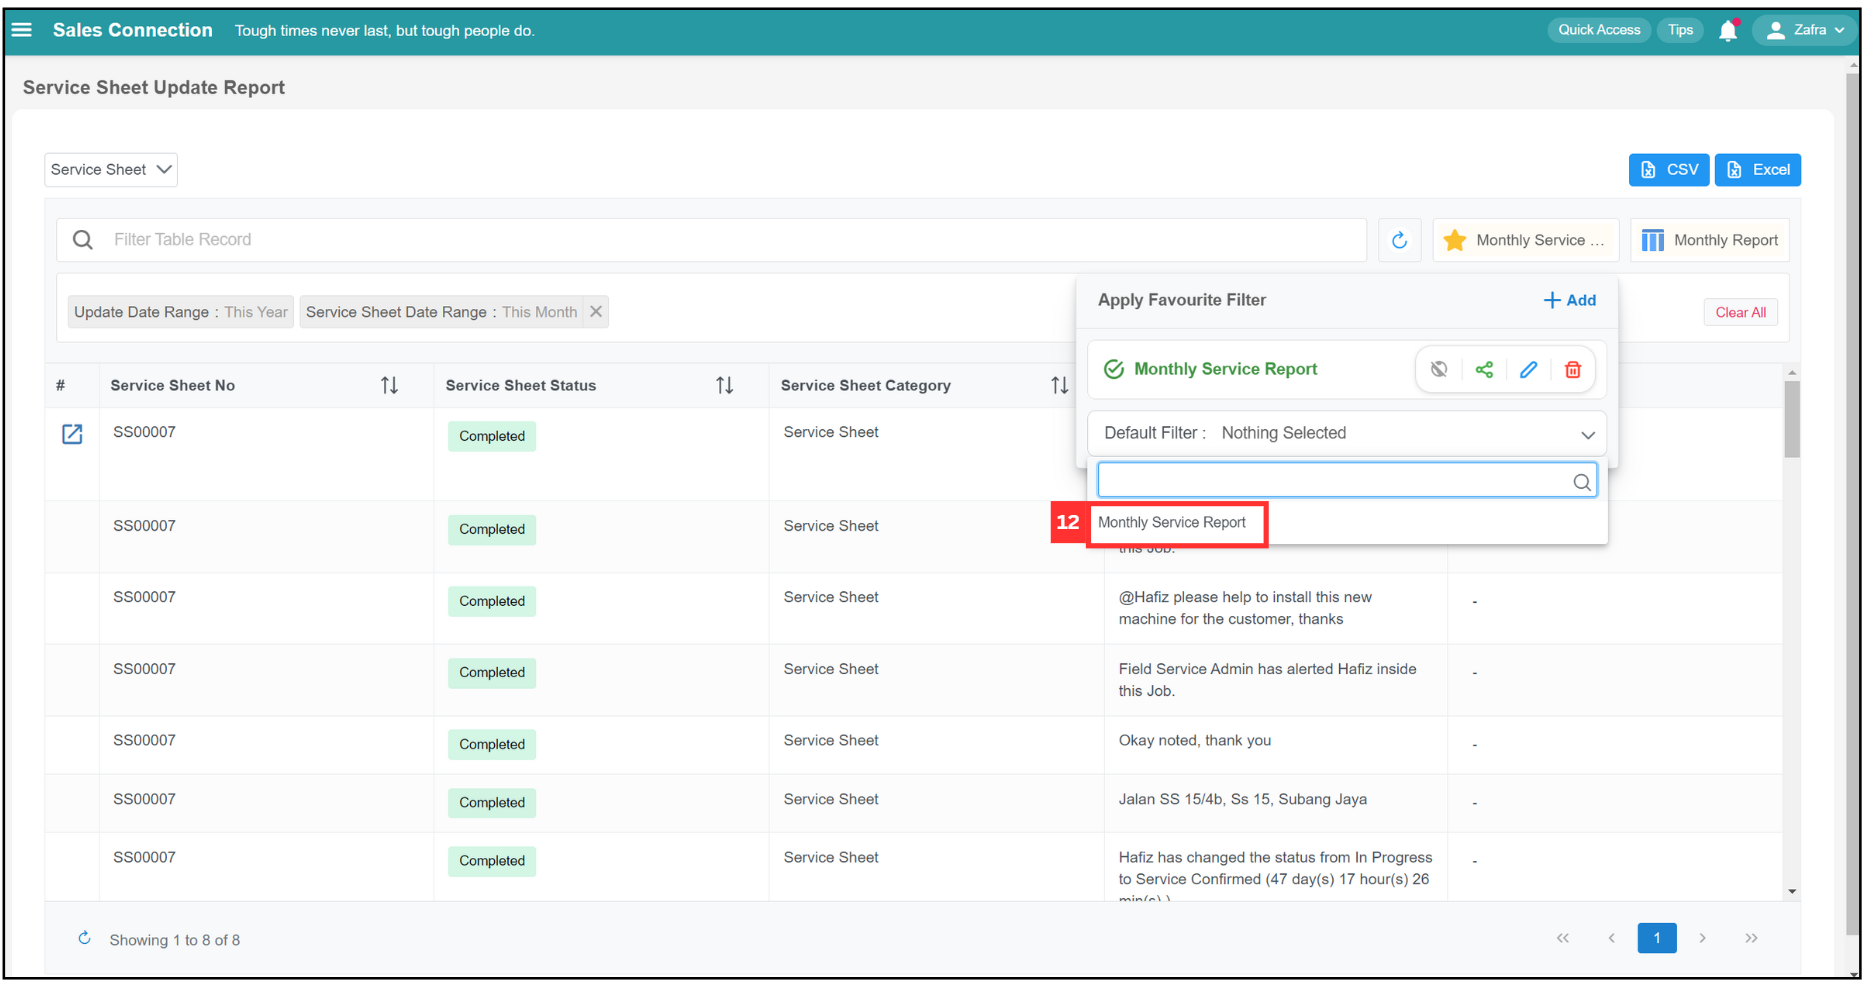Open the Tips button
The image size is (1870, 990).
[1680, 30]
